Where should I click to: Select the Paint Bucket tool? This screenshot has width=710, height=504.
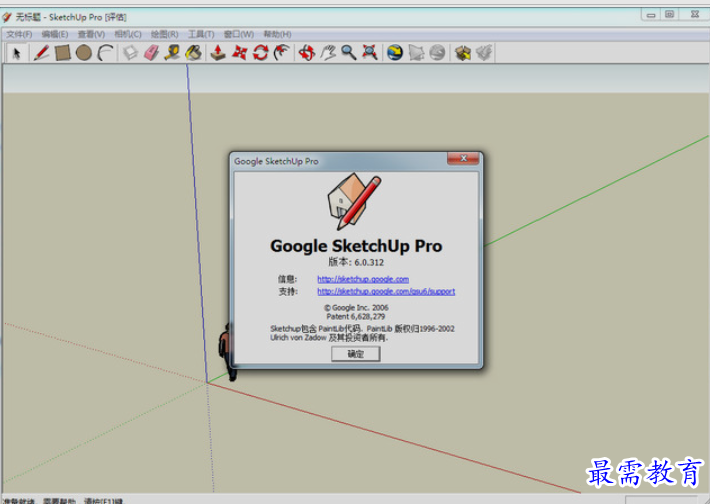(194, 53)
